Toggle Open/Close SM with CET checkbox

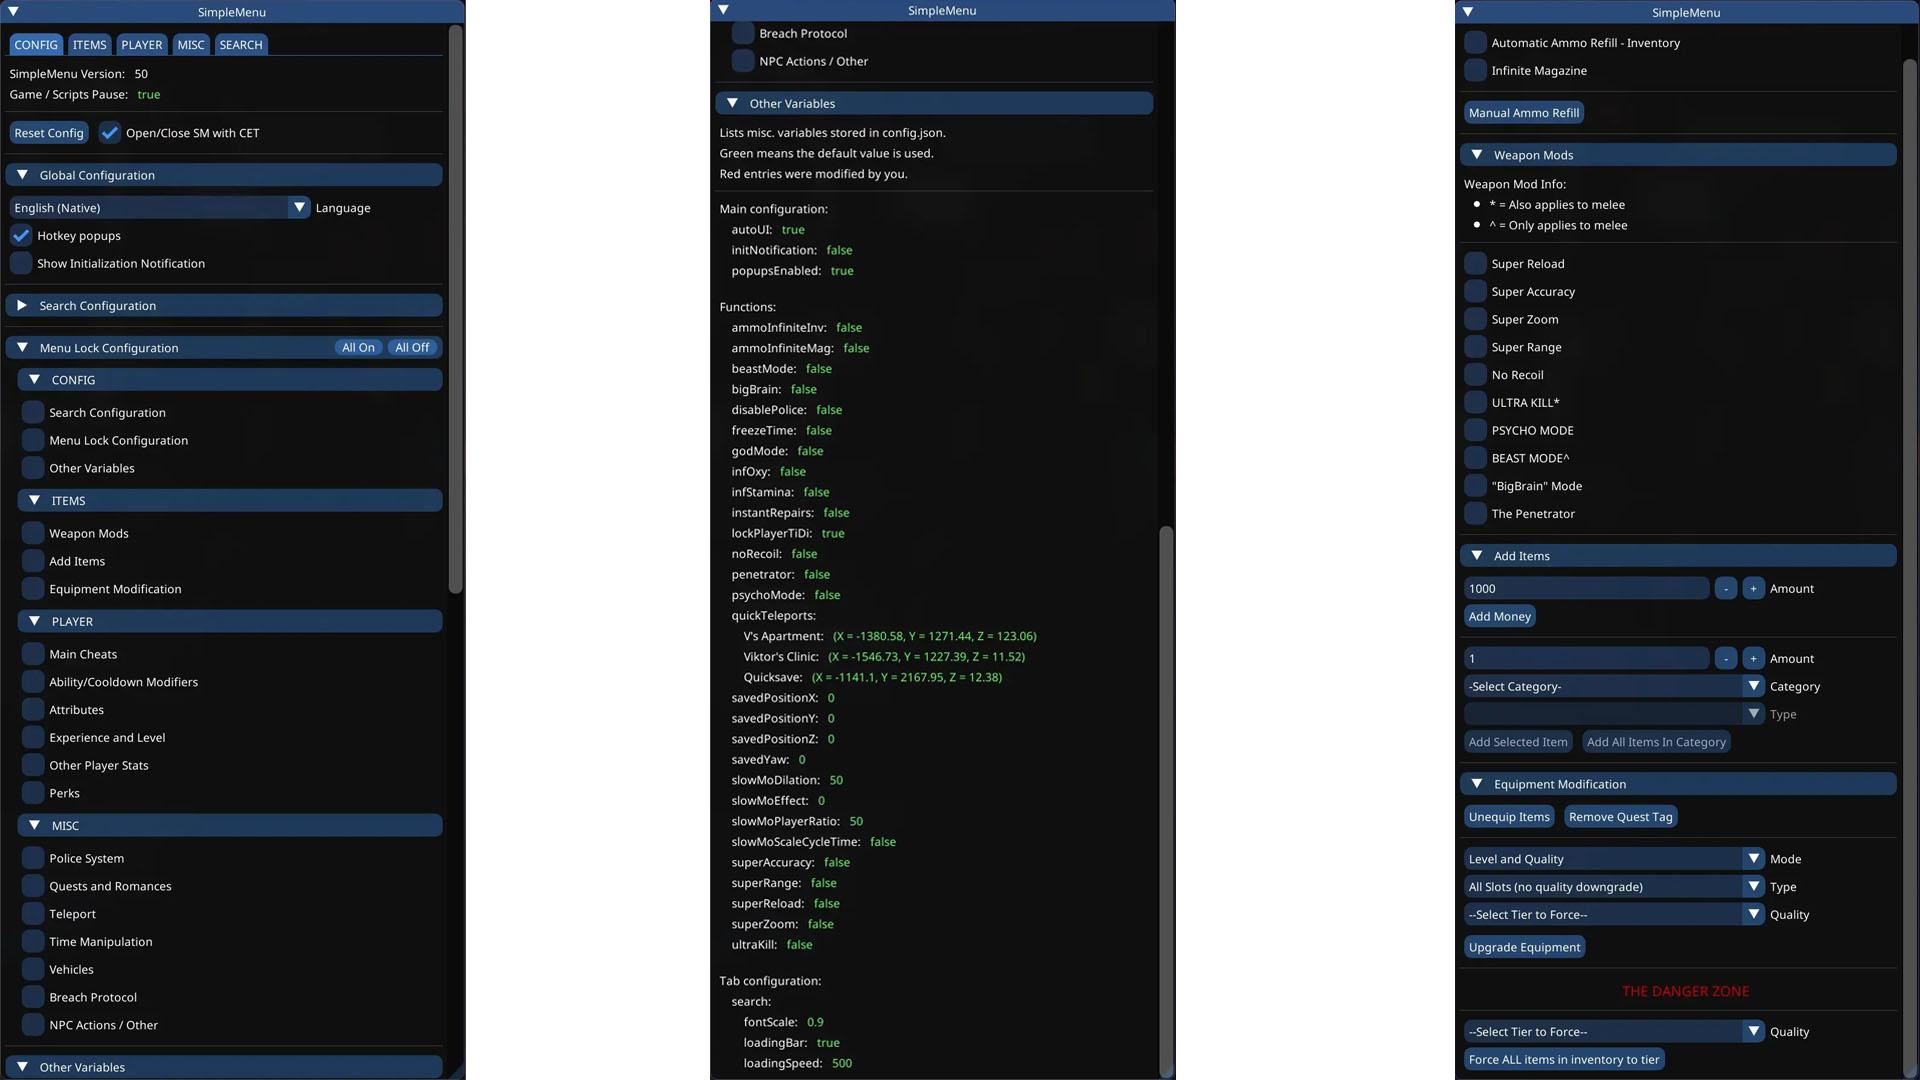110,133
